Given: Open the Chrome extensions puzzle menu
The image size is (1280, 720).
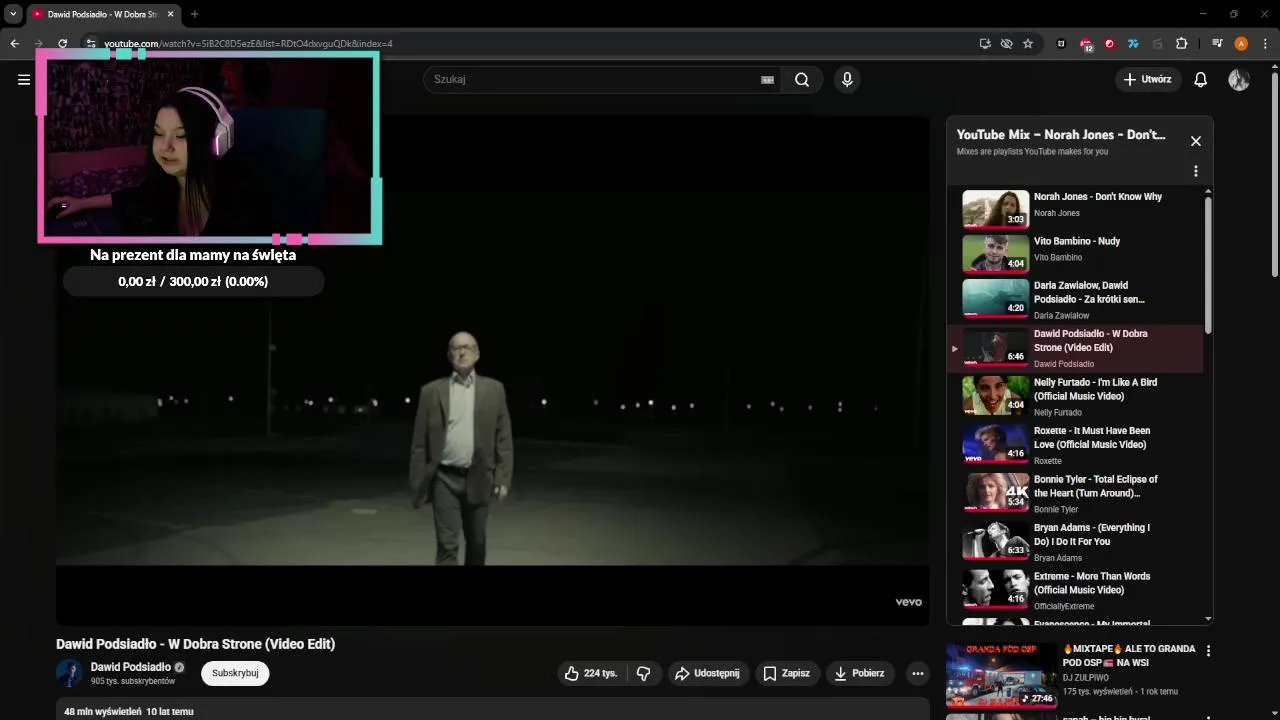Looking at the screenshot, I should 1181,43.
